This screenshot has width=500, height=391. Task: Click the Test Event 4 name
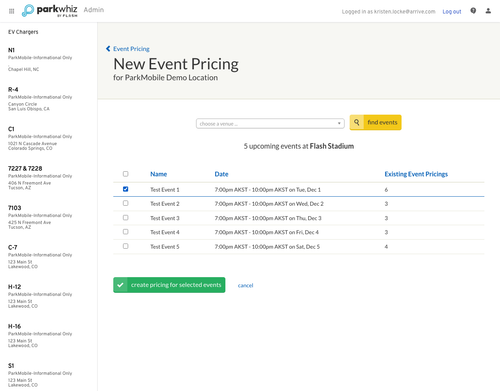(x=165, y=232)
